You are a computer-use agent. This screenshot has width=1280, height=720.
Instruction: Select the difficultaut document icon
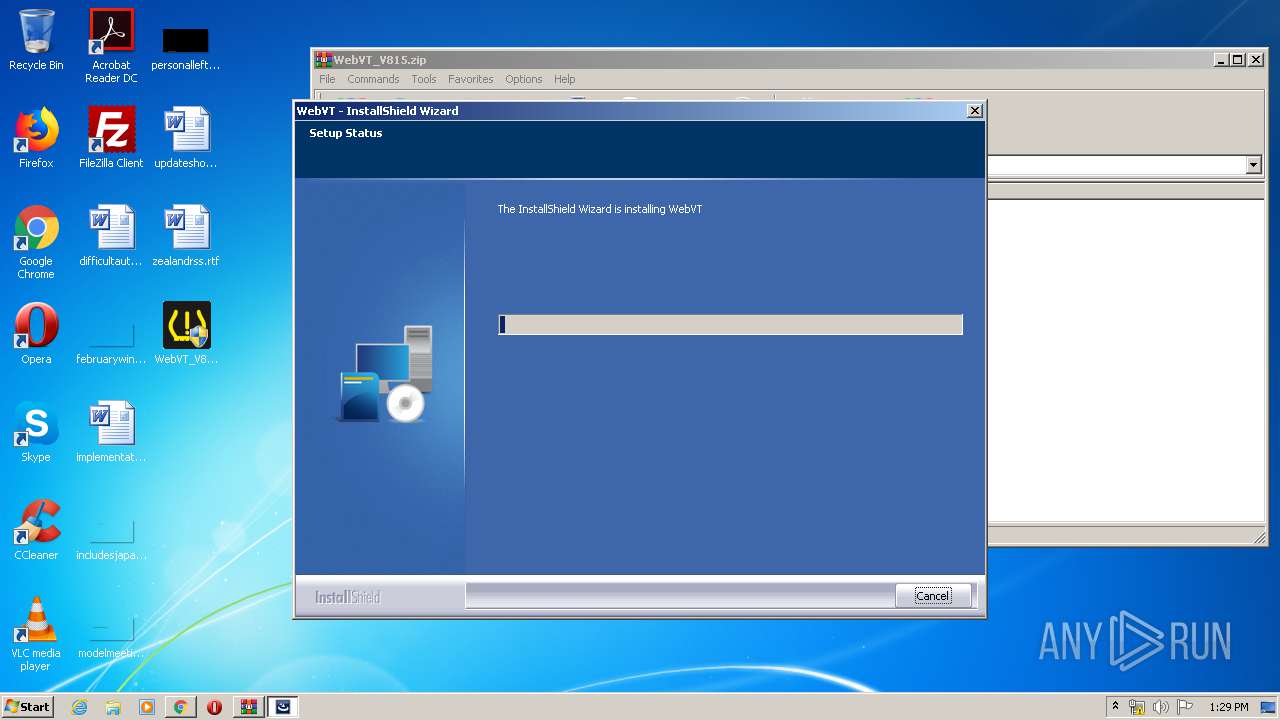coord(111,236)
